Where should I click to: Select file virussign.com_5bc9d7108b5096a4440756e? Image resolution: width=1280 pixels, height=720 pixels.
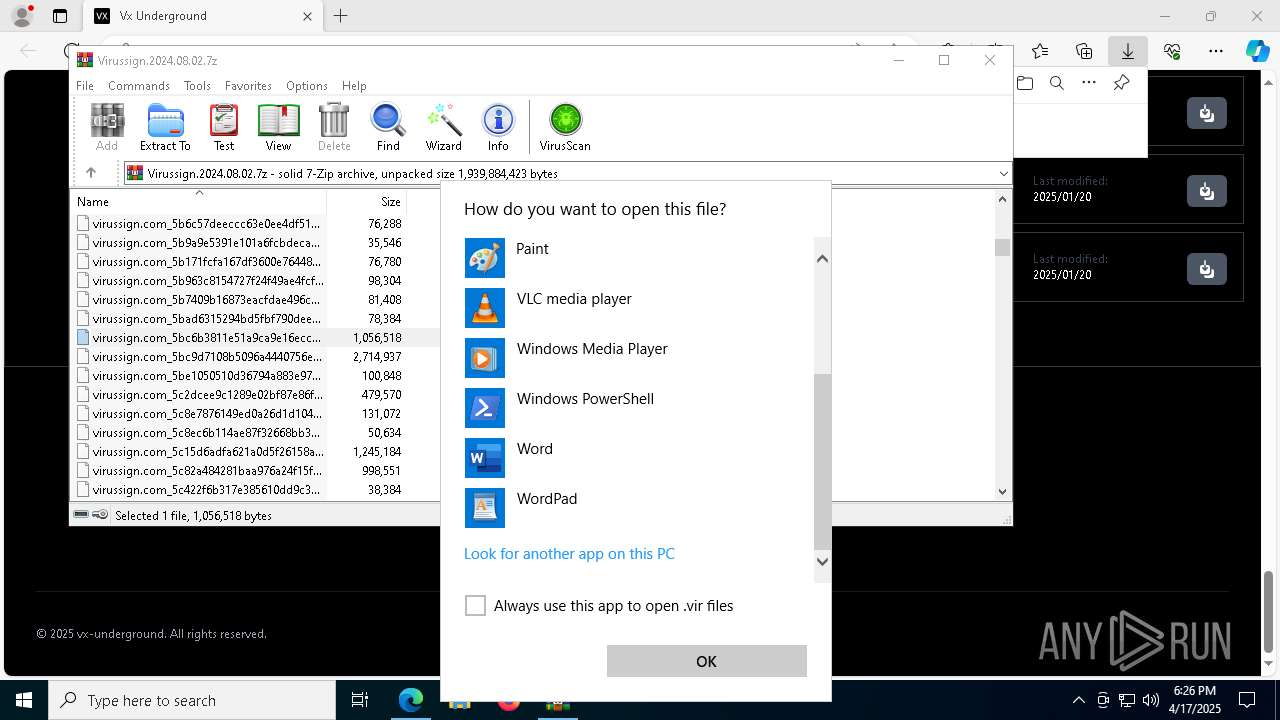coord(200,357)
